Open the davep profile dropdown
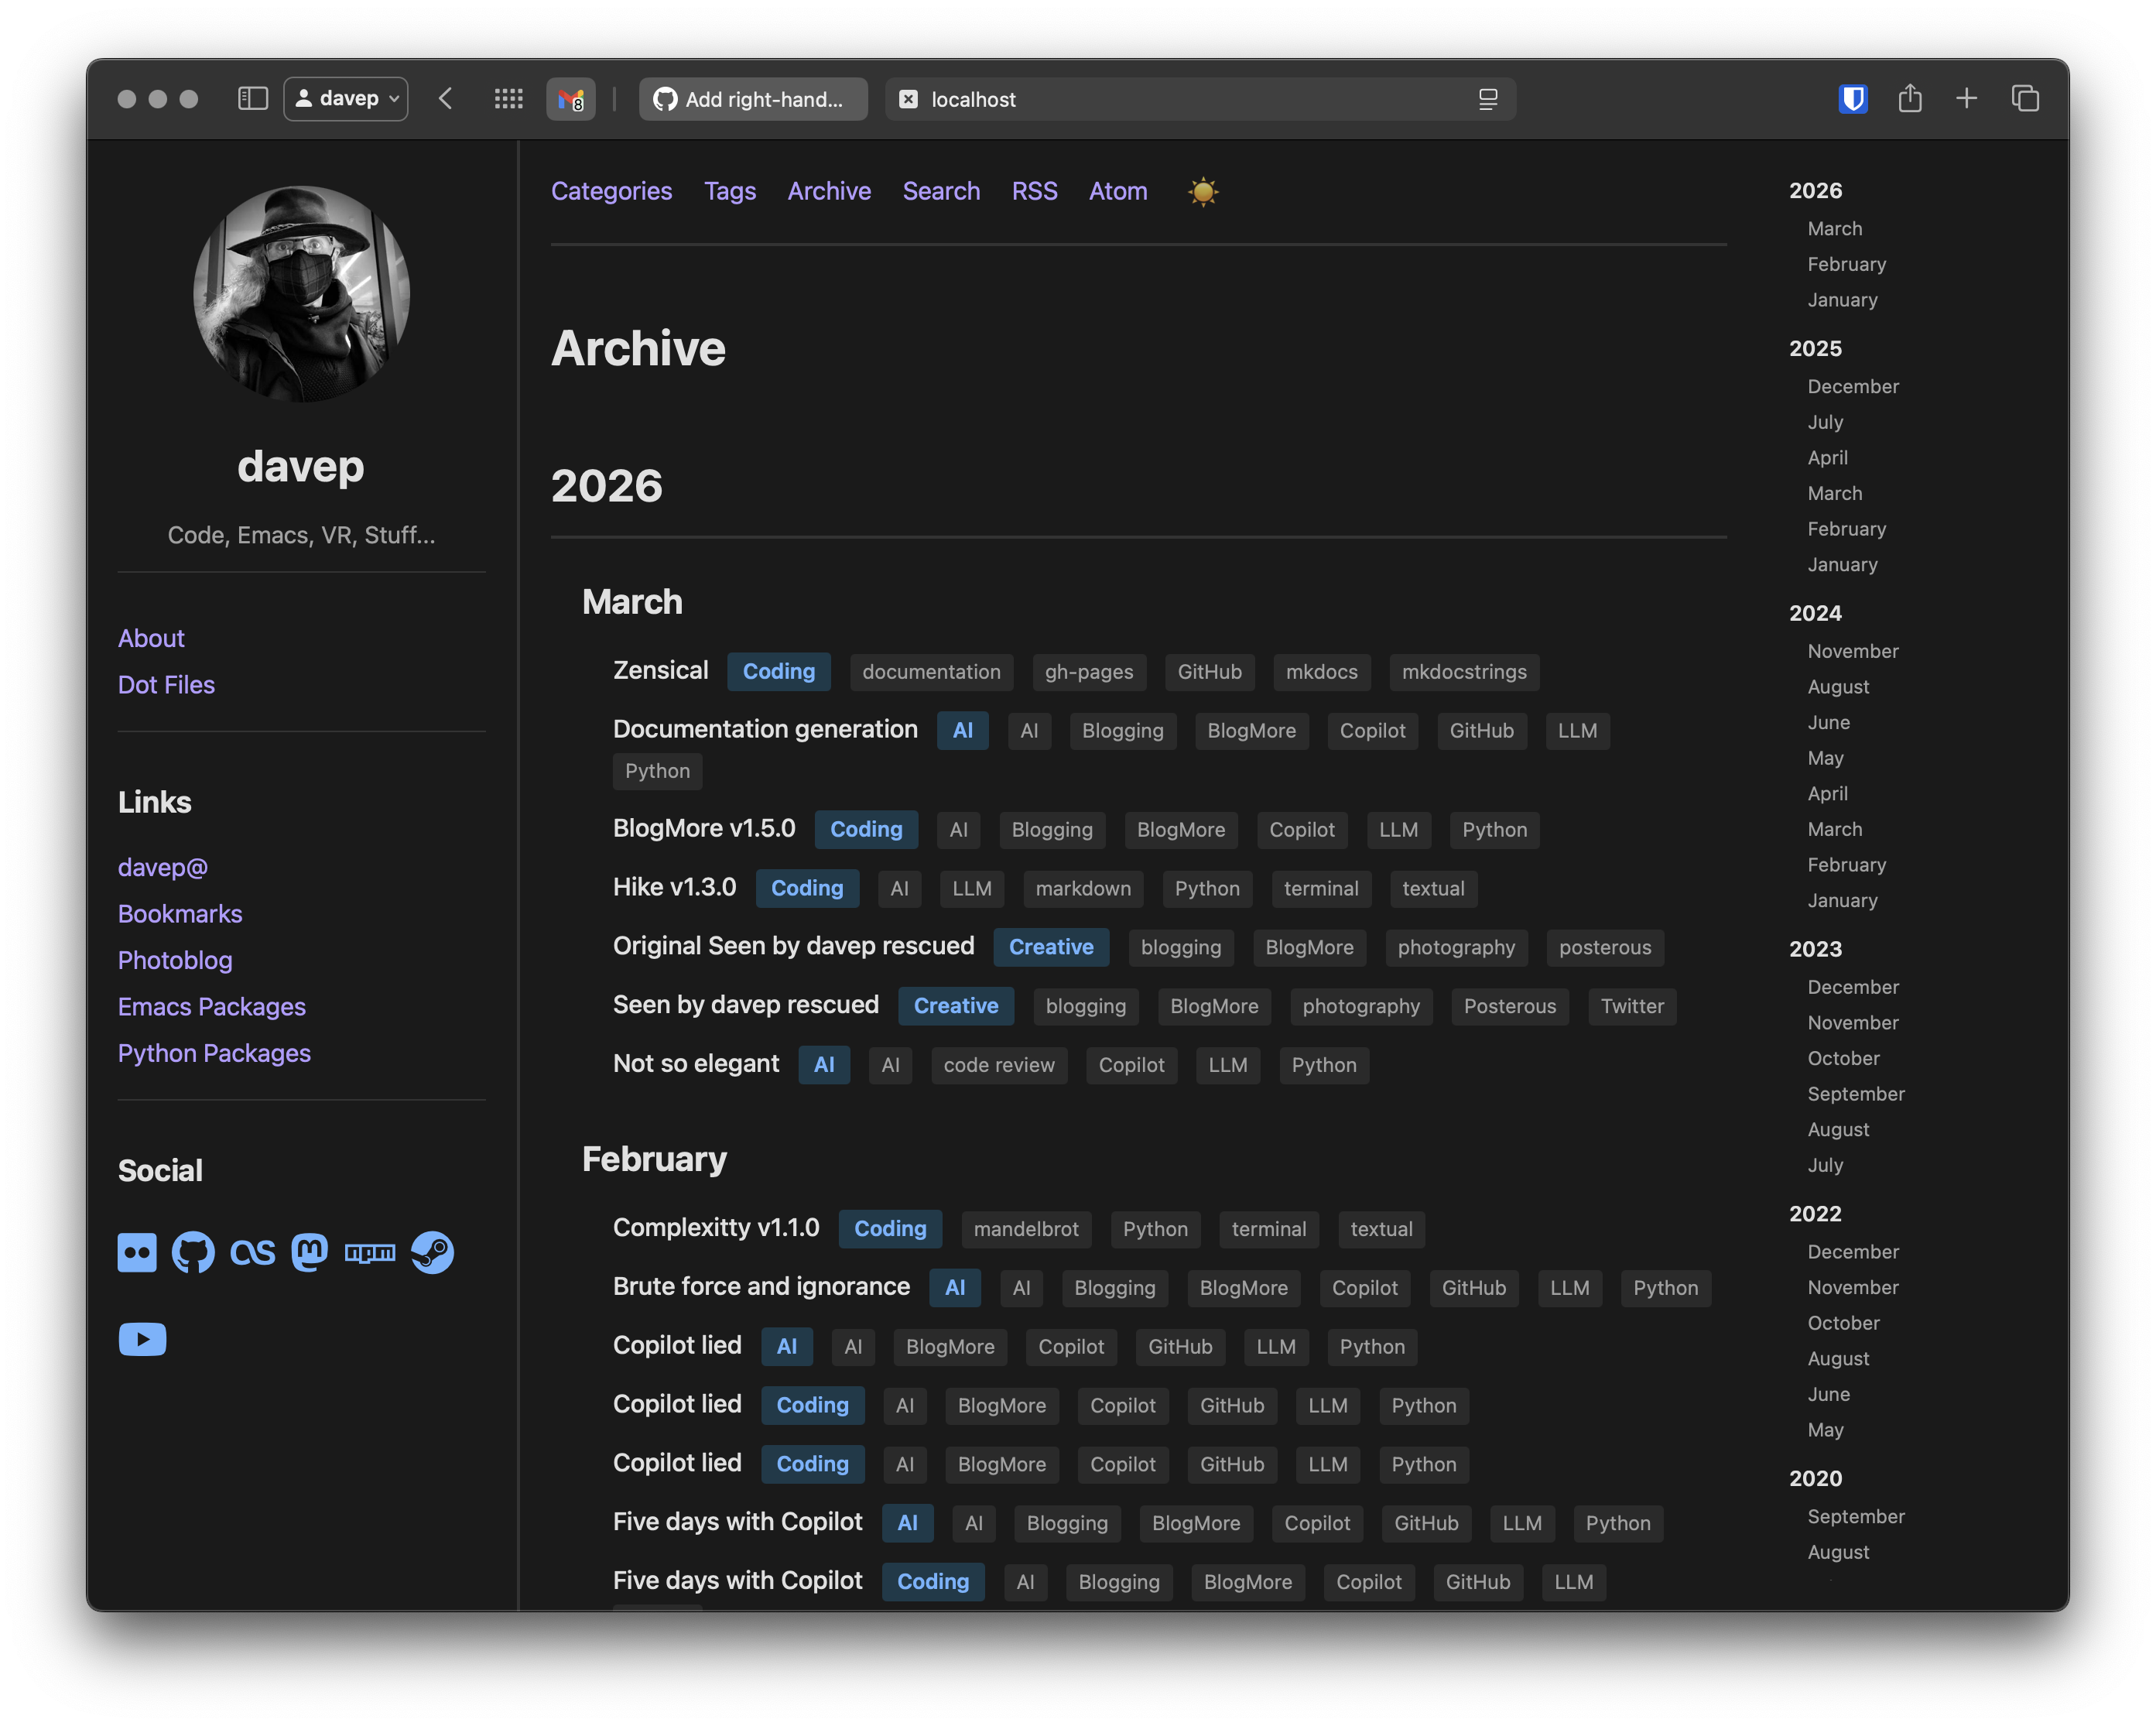2156x1726 pixels. [346, 98]
